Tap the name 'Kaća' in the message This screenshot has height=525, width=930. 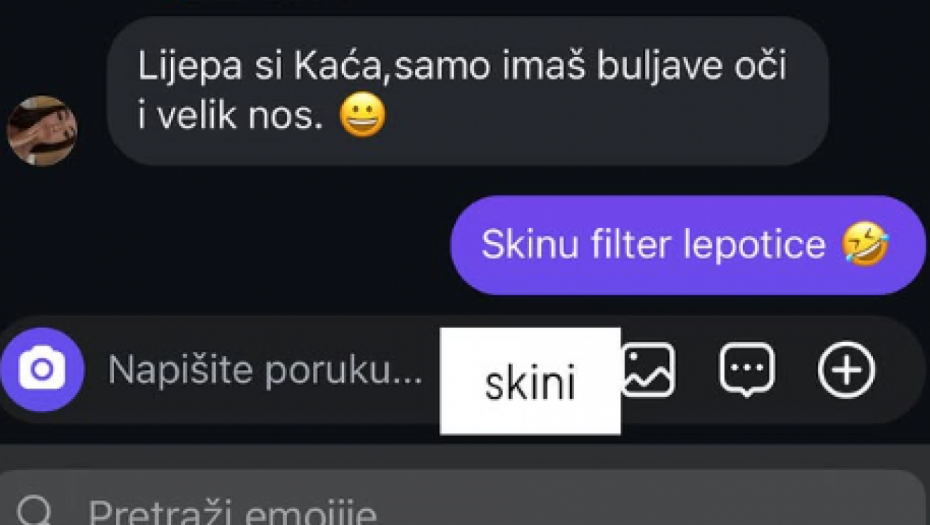tap(339, 64)
